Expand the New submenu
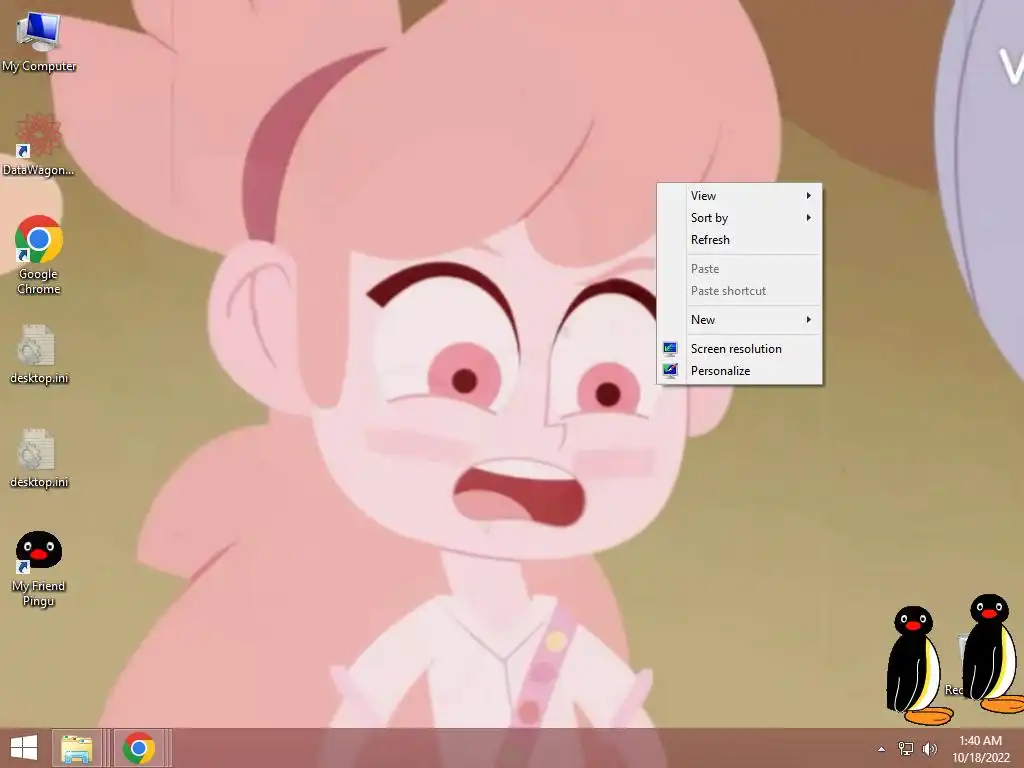Viewport: 1024px width, 768px height. (x=739, y=319)
